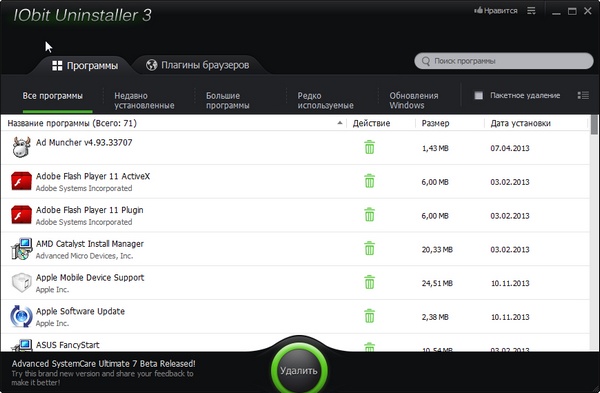Click the globe icon on browser plugins tab
The width and height of the screenshot is (600, 393).
(152, 65)
